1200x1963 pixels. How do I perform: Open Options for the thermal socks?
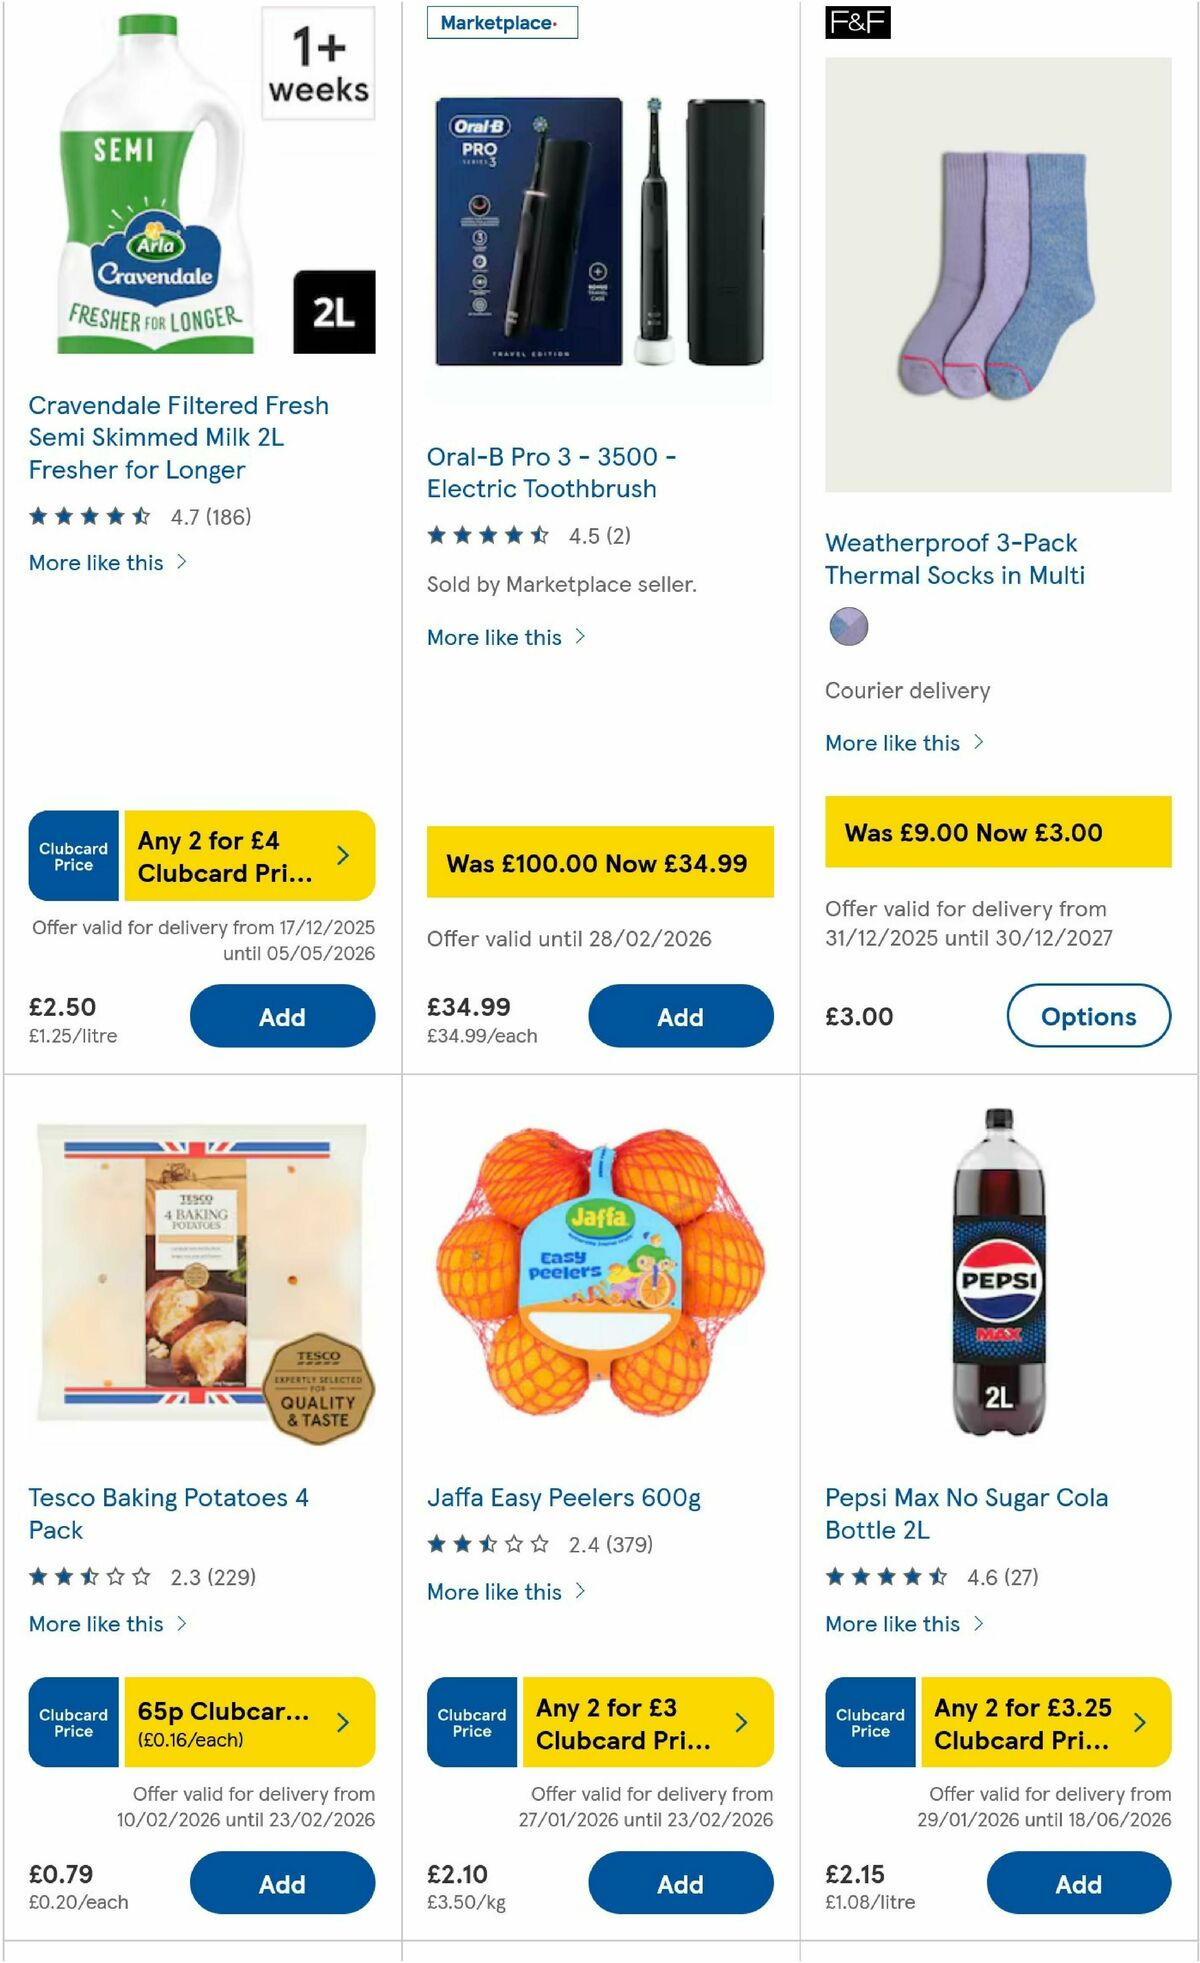(1087, 1016)
